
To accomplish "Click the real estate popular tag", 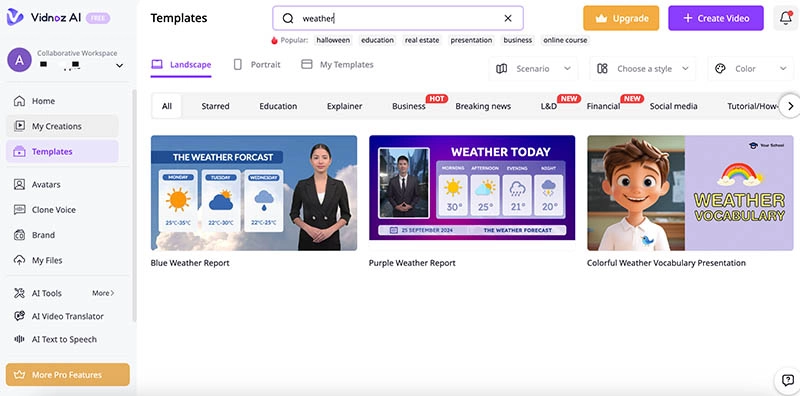I will [x=422, y=40].
